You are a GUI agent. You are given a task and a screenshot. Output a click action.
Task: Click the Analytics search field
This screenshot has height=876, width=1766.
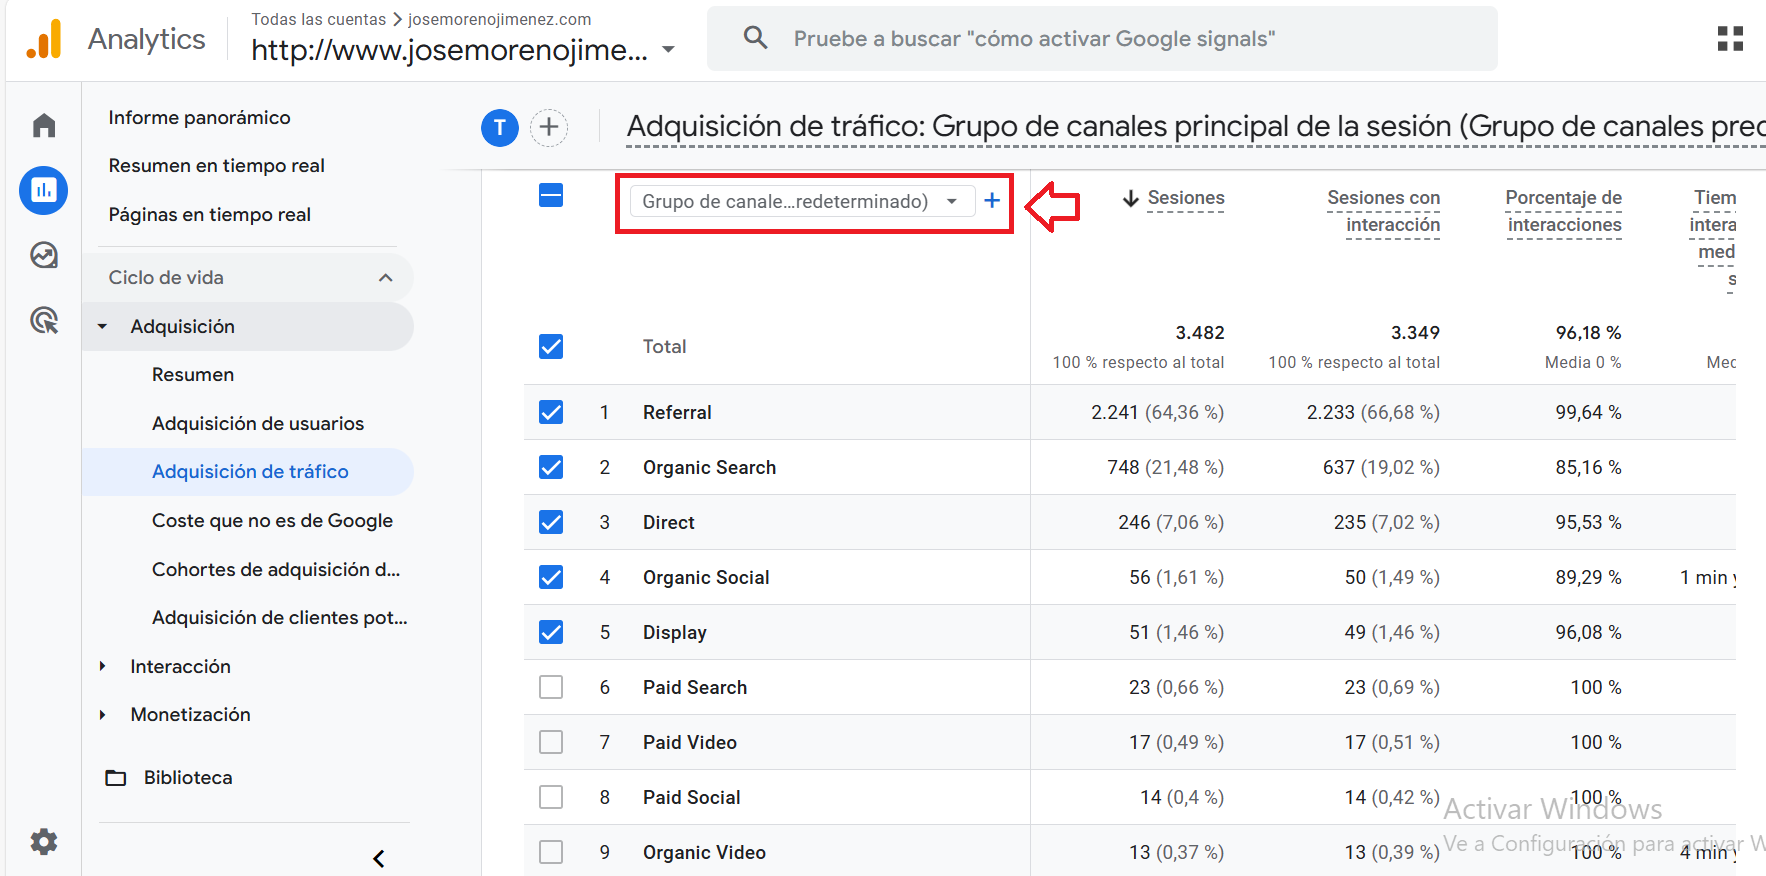click(1100, 39)
